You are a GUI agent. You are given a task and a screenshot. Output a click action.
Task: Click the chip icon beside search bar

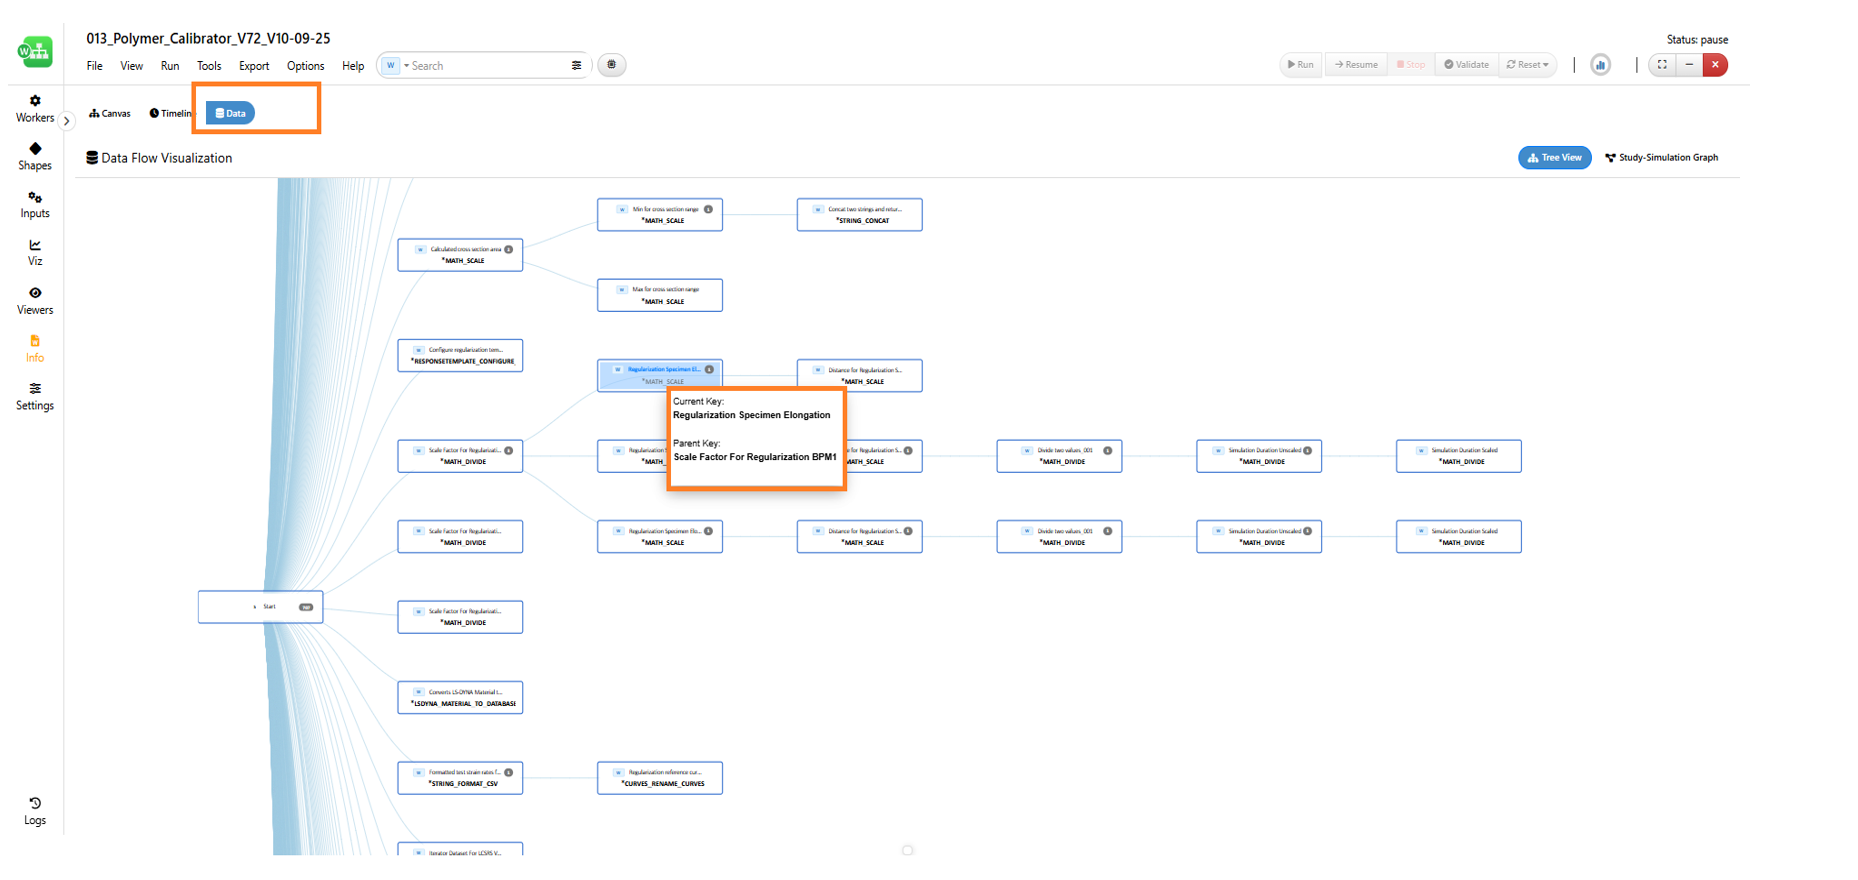pos(612,65)
